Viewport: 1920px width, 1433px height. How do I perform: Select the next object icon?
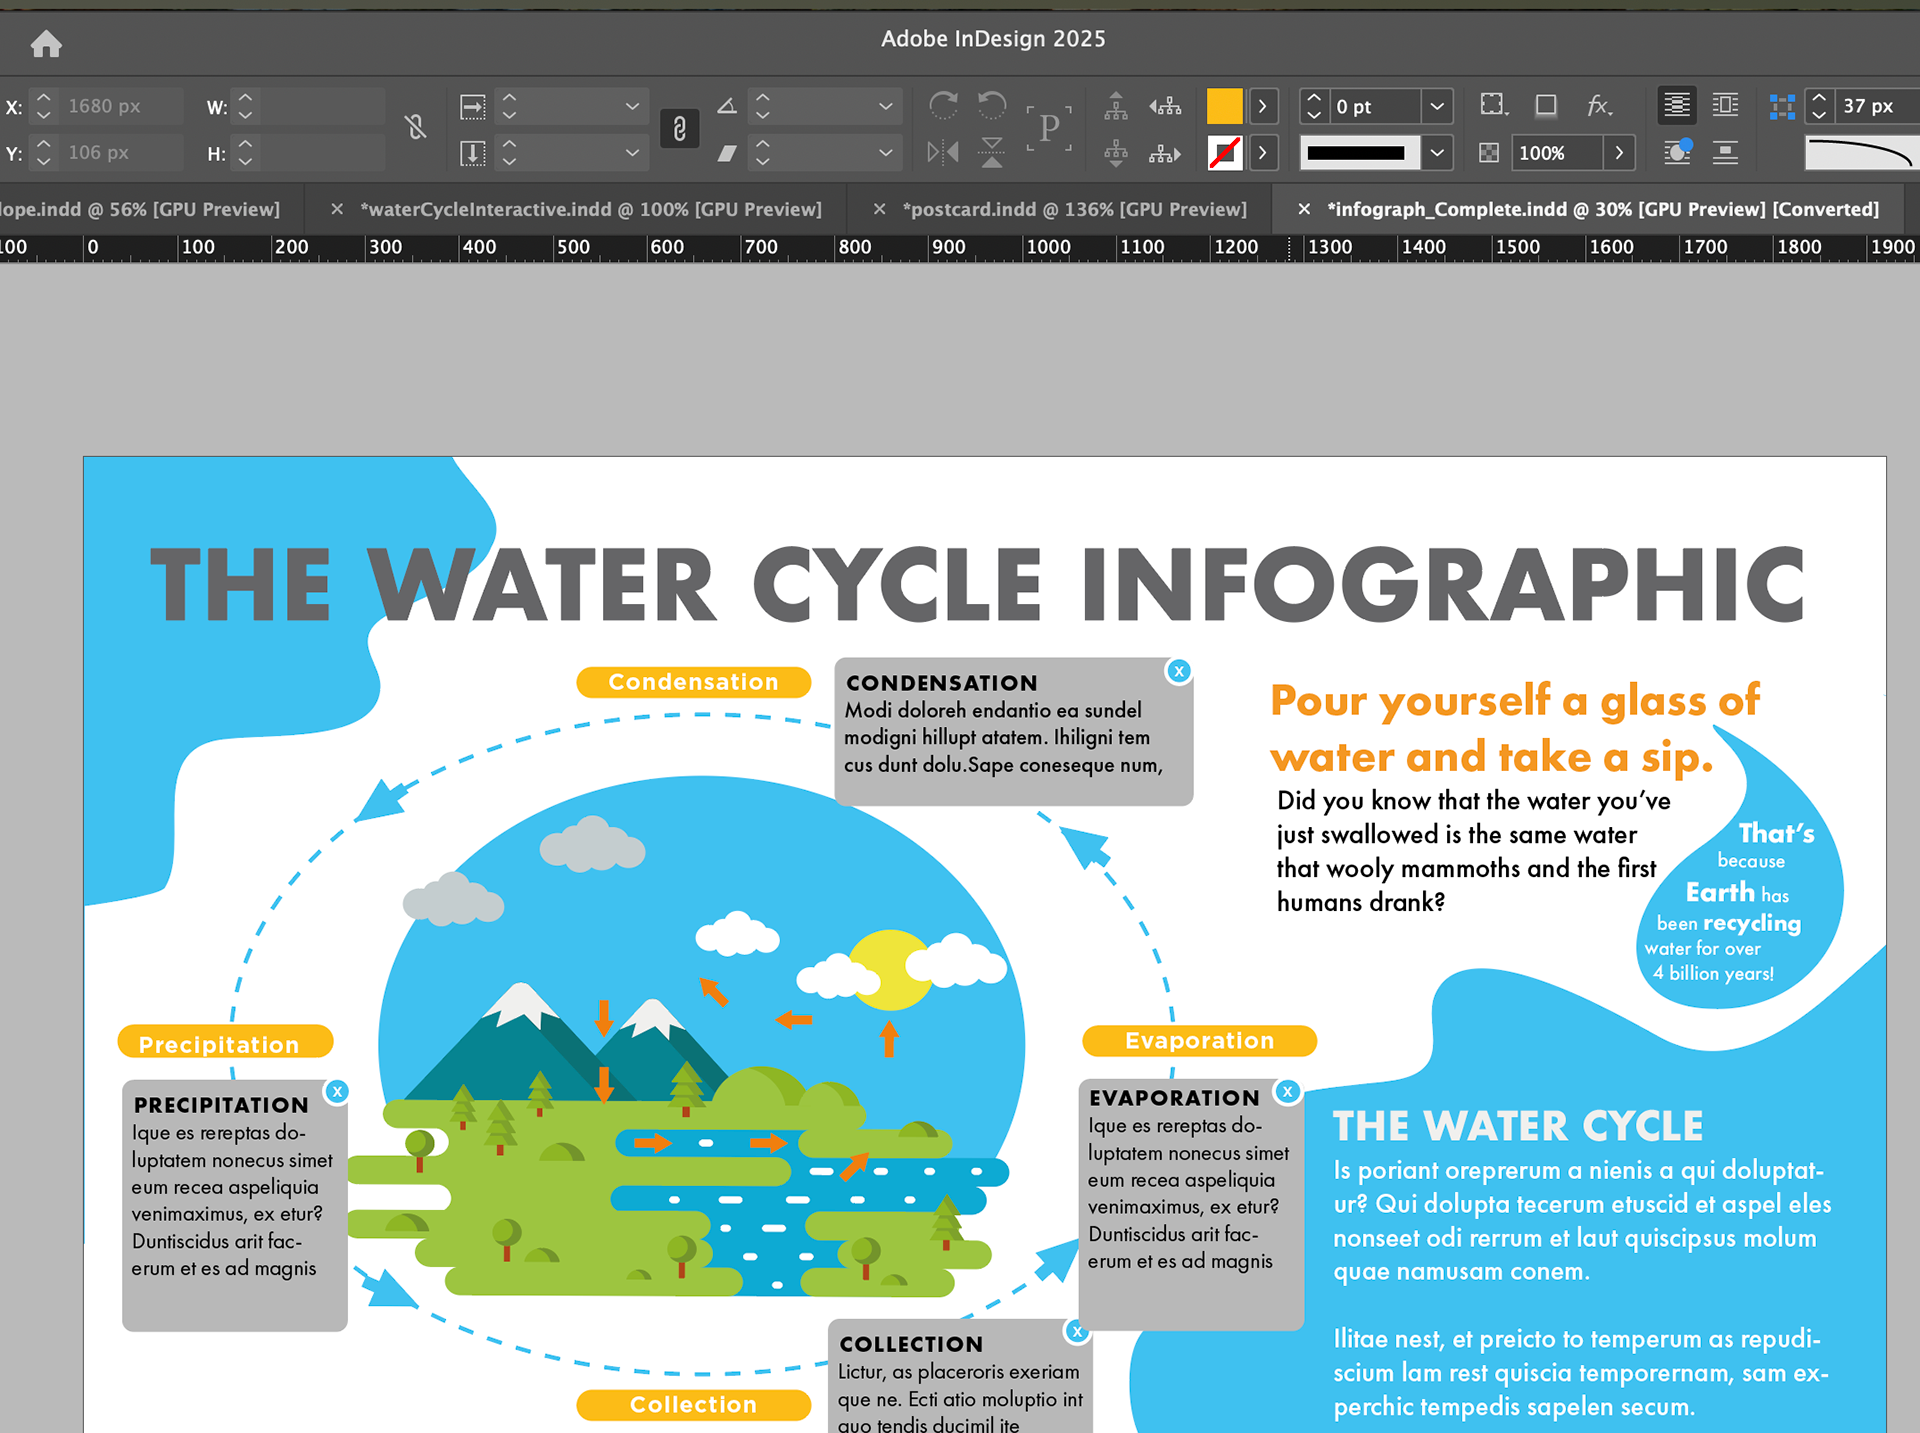1165,153
